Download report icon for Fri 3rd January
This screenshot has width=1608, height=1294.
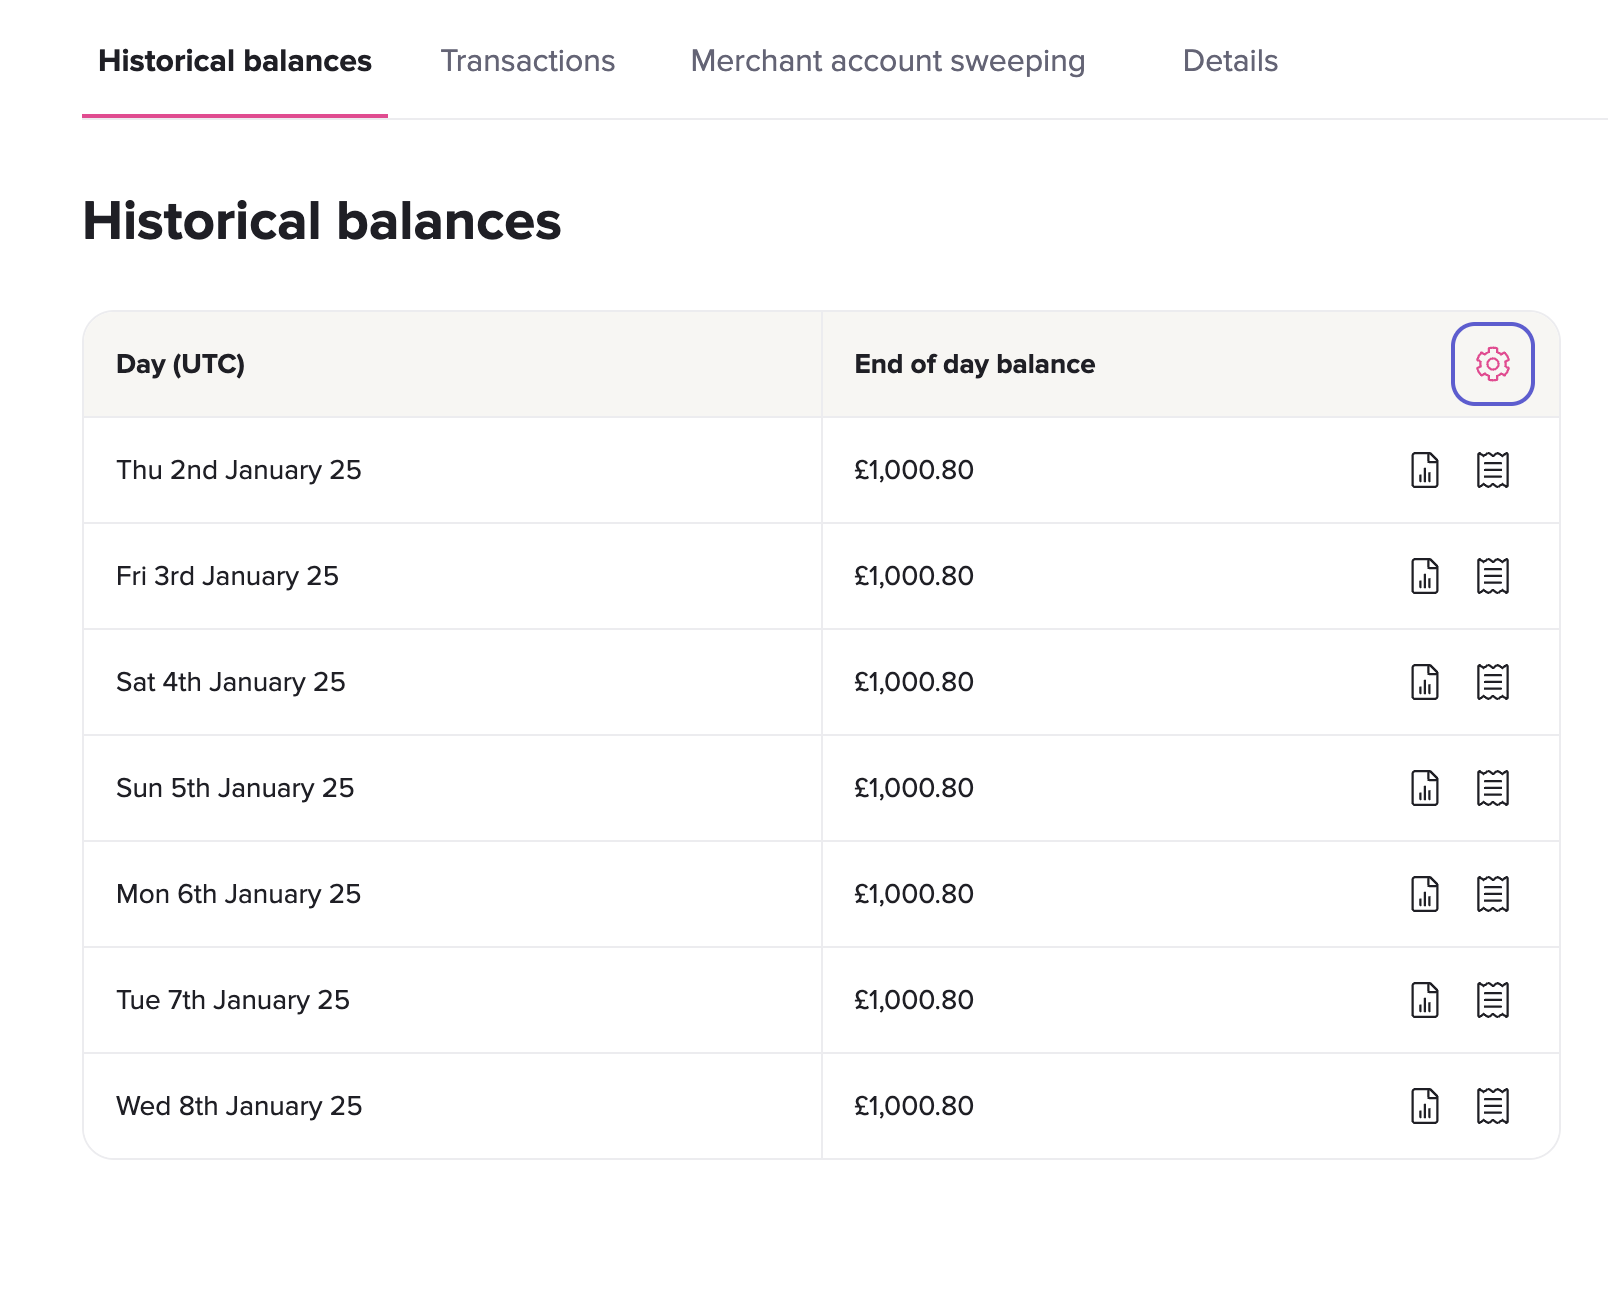click(x=1425, y=576)
